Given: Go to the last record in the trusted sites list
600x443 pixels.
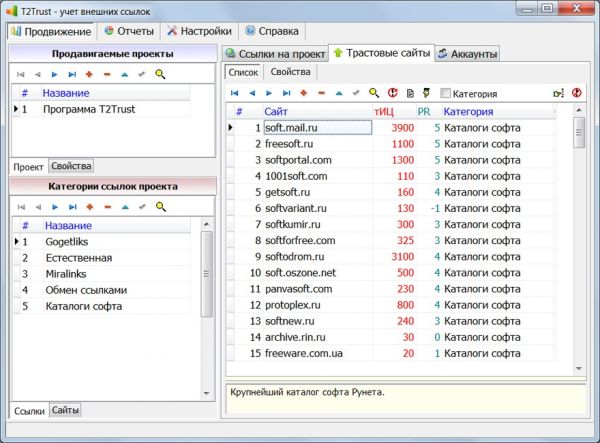Looking at the screenshot, I should coord(287,93).
